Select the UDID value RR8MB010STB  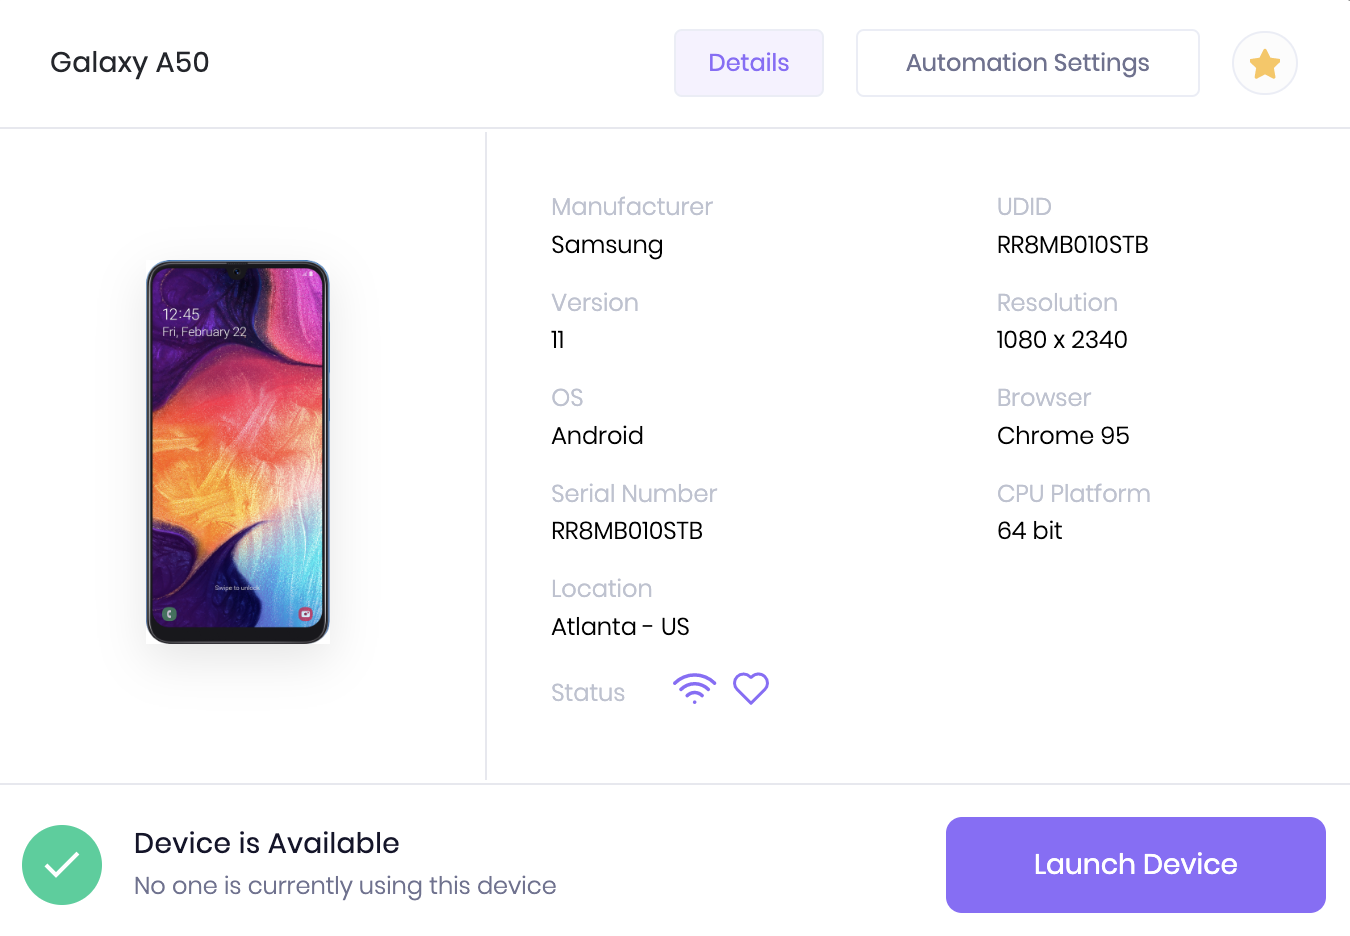coord(1072,245)
